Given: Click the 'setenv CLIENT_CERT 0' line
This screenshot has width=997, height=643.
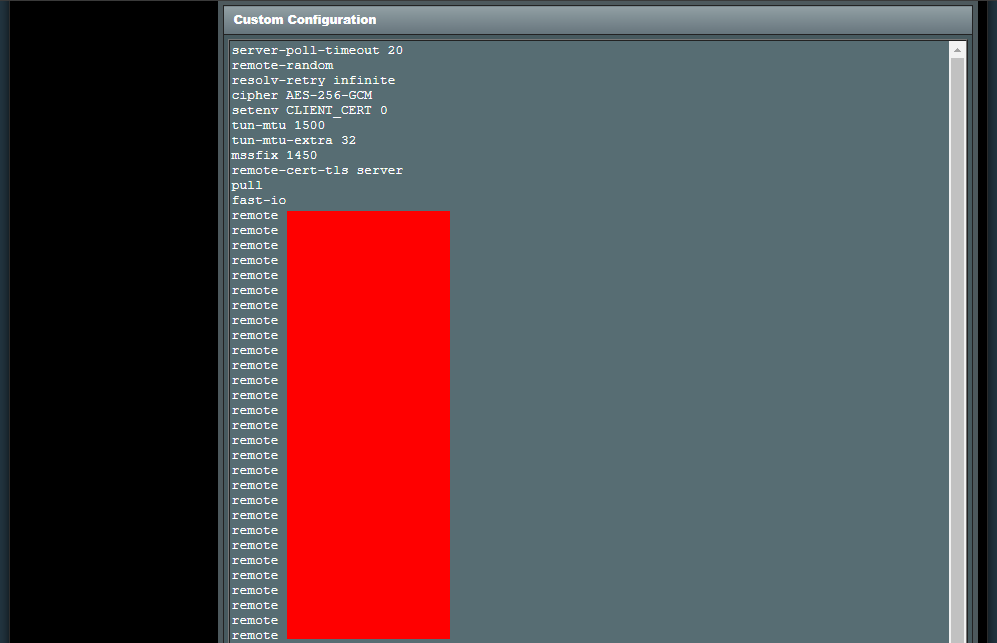Looking at the screenshot, I should (309, 110).
